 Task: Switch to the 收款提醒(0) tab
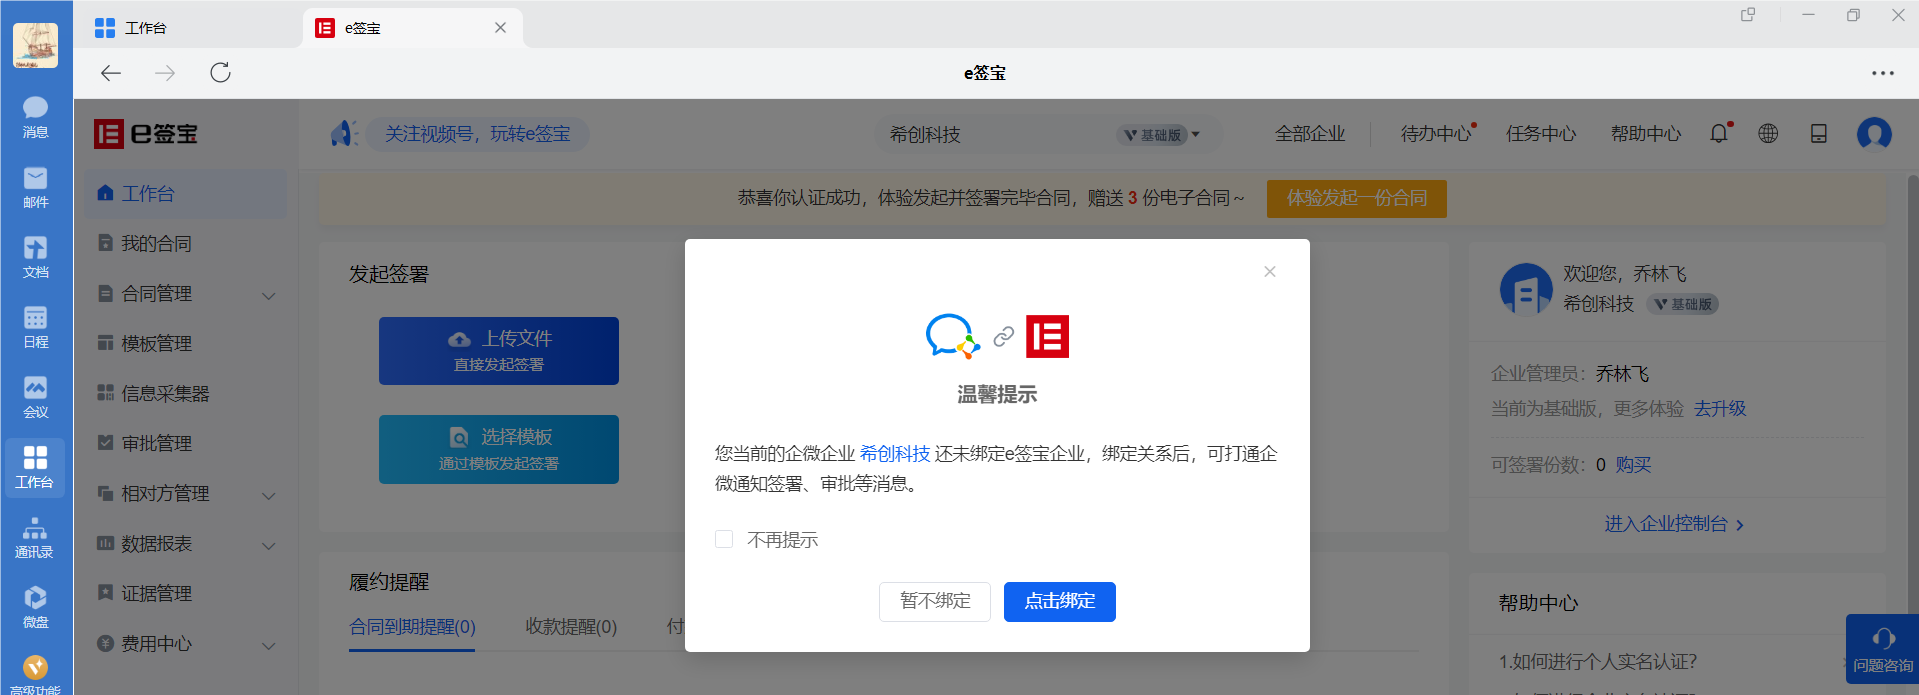click(571, 627)
